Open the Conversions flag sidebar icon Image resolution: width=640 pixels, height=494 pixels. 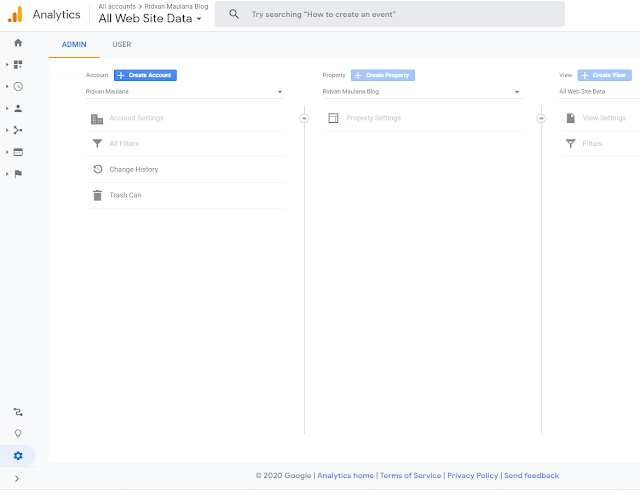click(18, 174)
